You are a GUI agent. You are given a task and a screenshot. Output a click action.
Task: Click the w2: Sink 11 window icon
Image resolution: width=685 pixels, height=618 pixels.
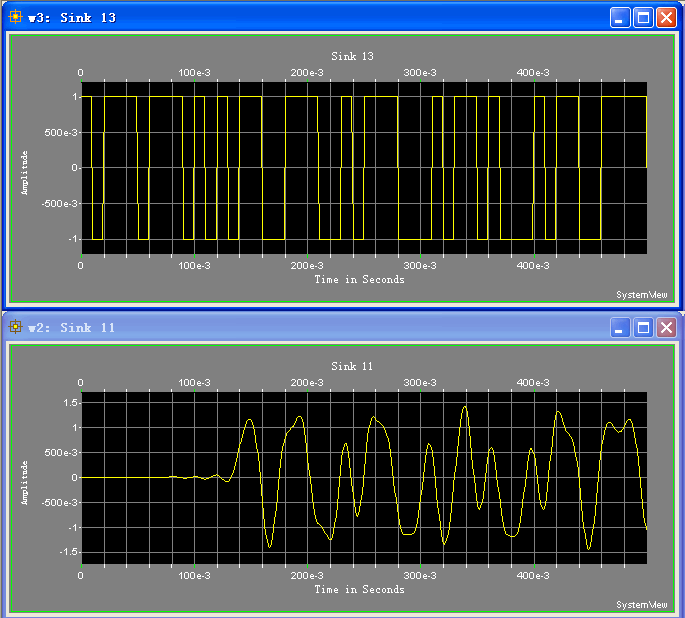15,327
